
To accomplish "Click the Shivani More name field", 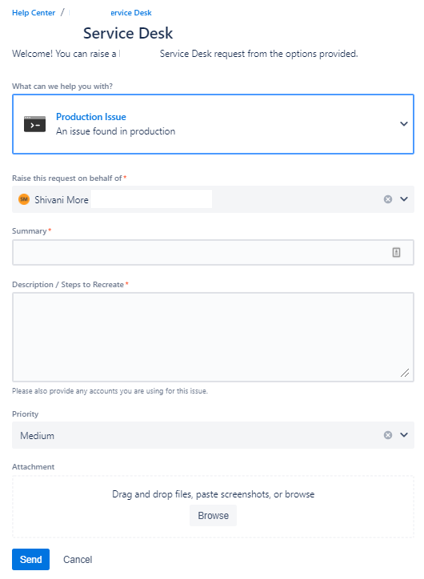I will tap(61, 200).
